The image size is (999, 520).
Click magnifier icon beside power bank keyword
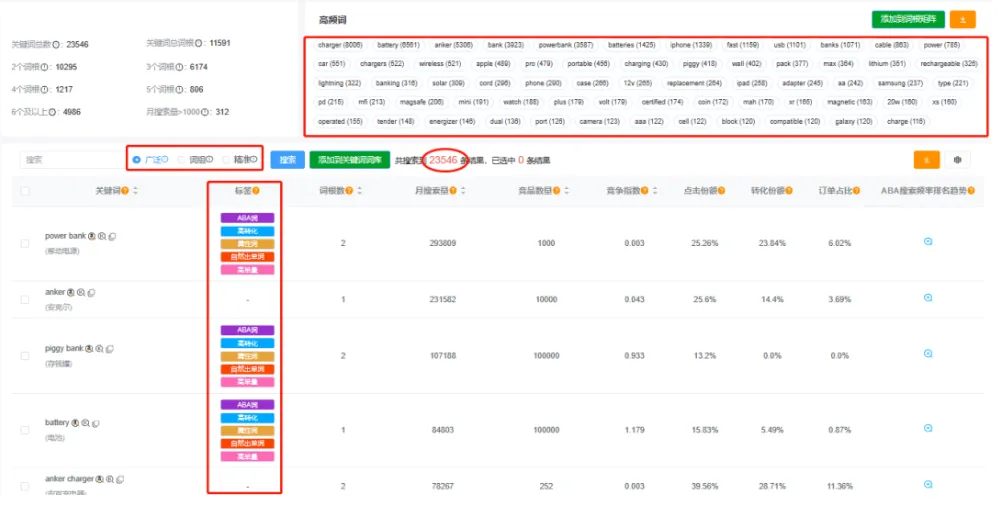tap(102, 236)
